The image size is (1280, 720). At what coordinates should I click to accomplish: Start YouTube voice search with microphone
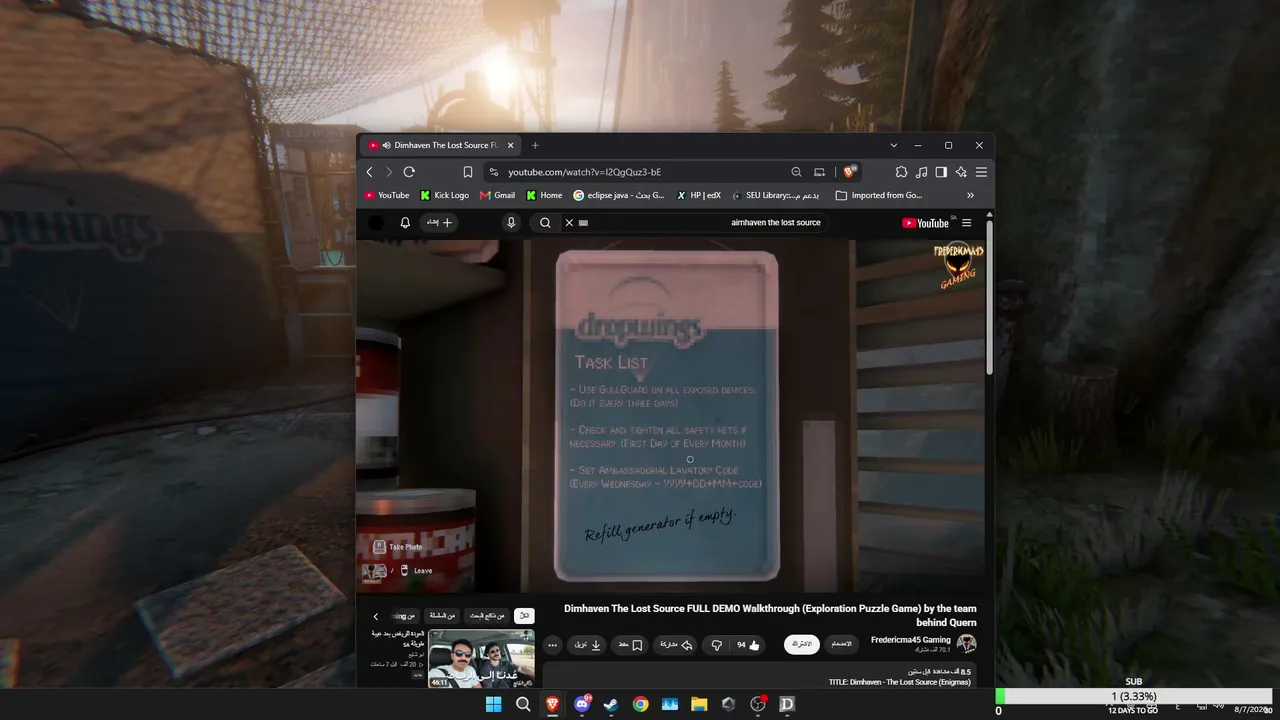click(x=511, y=223)
